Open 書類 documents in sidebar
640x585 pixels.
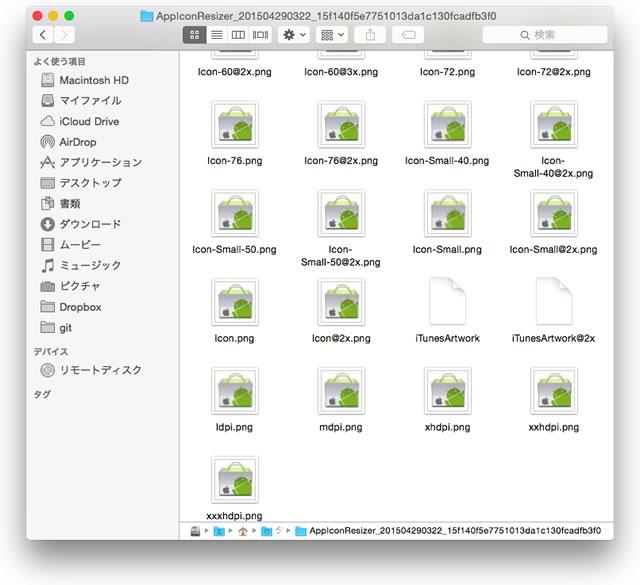(60, 203)
